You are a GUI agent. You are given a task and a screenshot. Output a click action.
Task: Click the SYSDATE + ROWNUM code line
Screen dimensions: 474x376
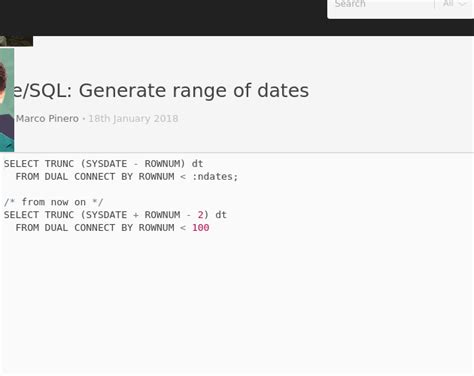[115, 215]
